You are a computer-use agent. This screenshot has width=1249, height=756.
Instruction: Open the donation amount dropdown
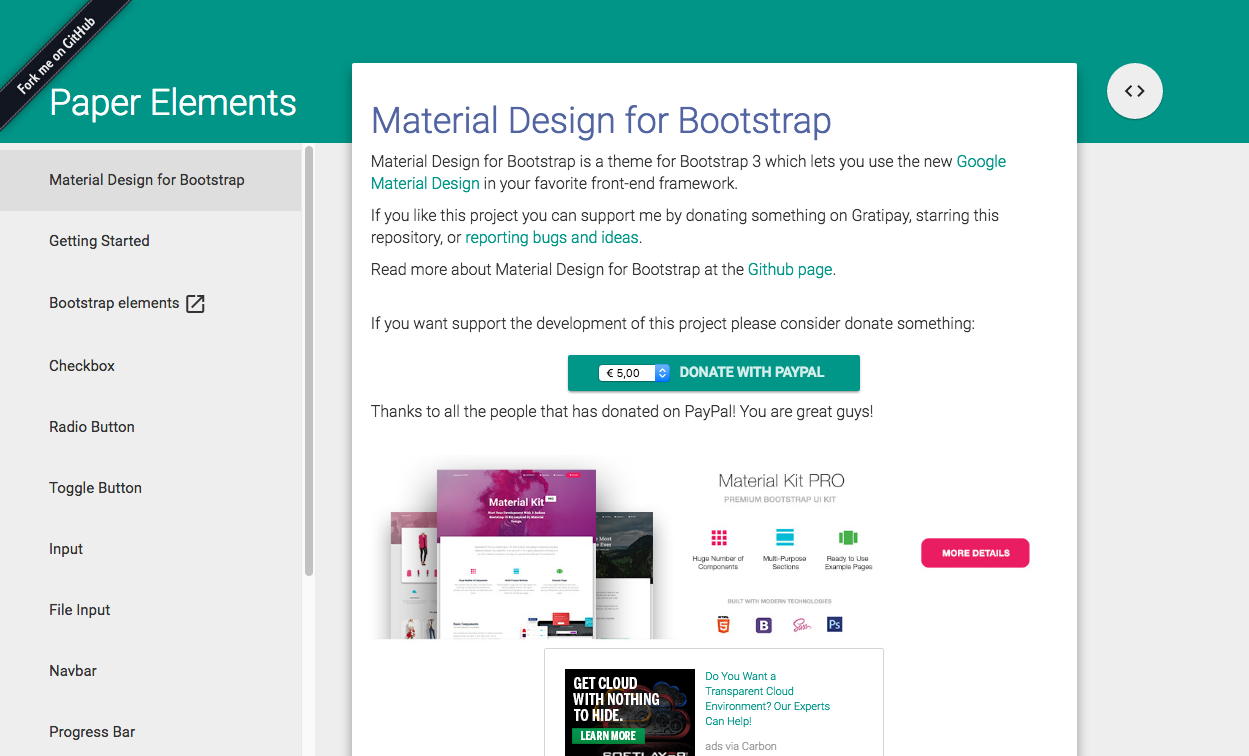click(634, 373)
